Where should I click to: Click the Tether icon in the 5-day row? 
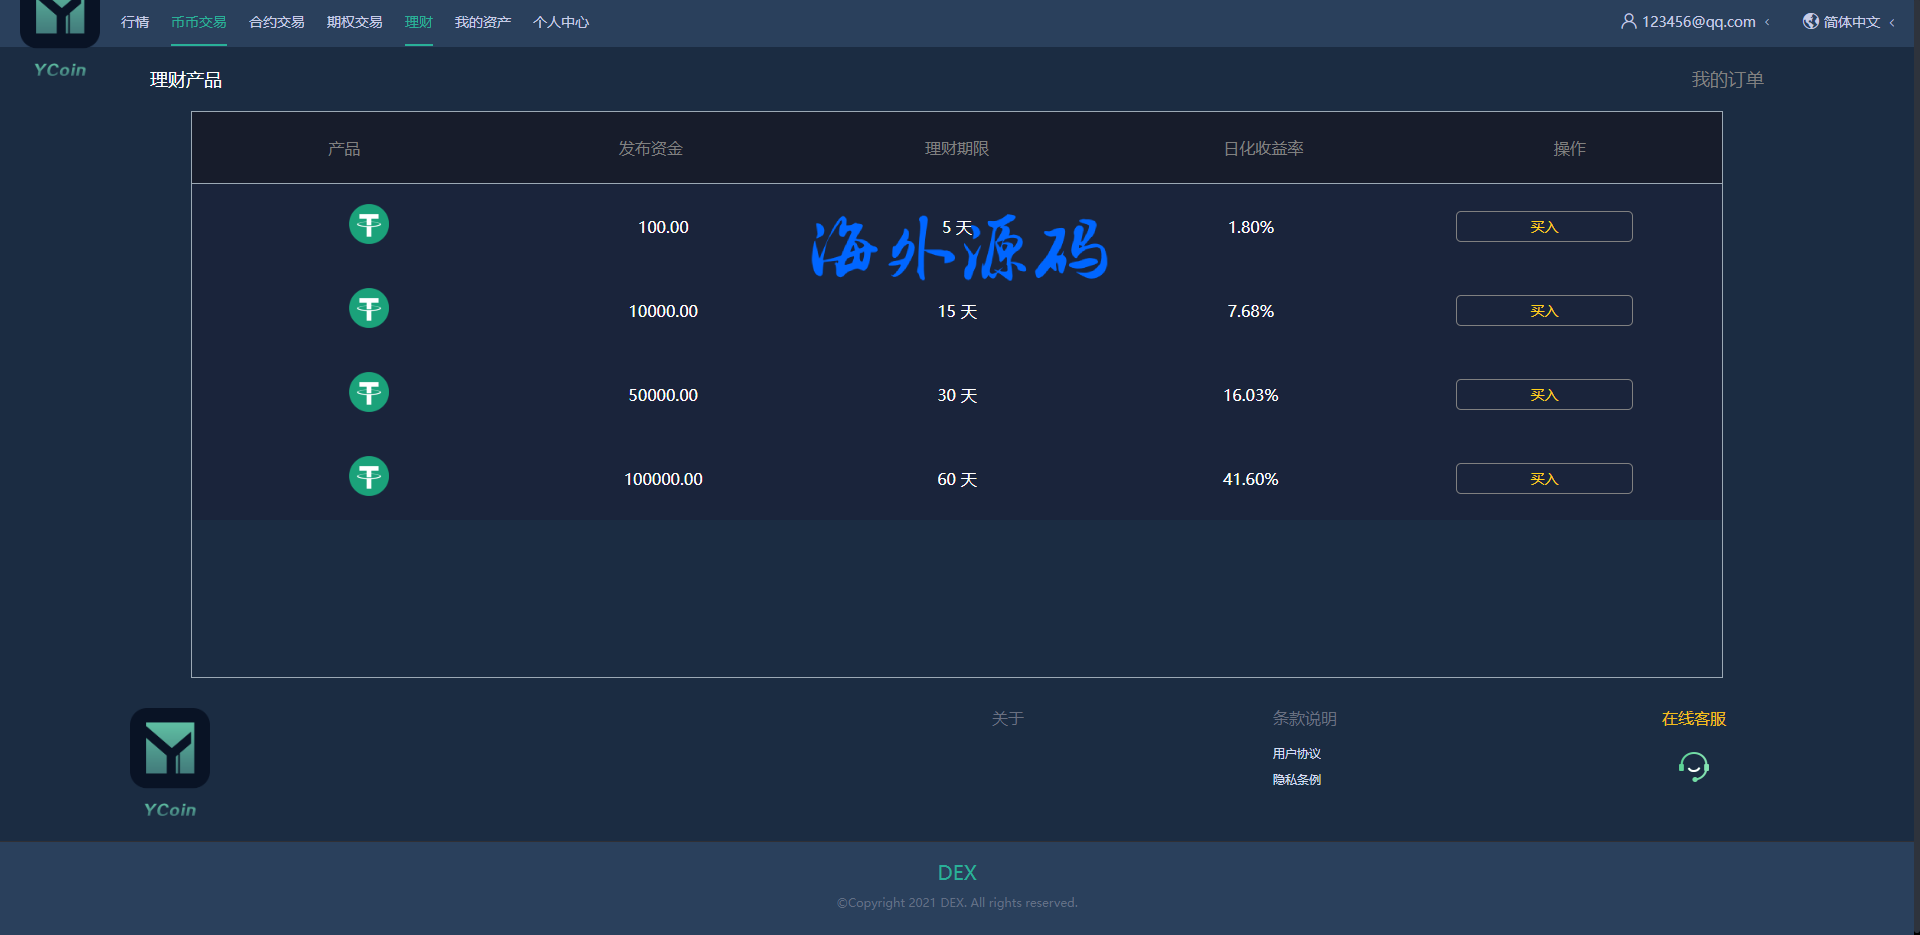(368, 225)
